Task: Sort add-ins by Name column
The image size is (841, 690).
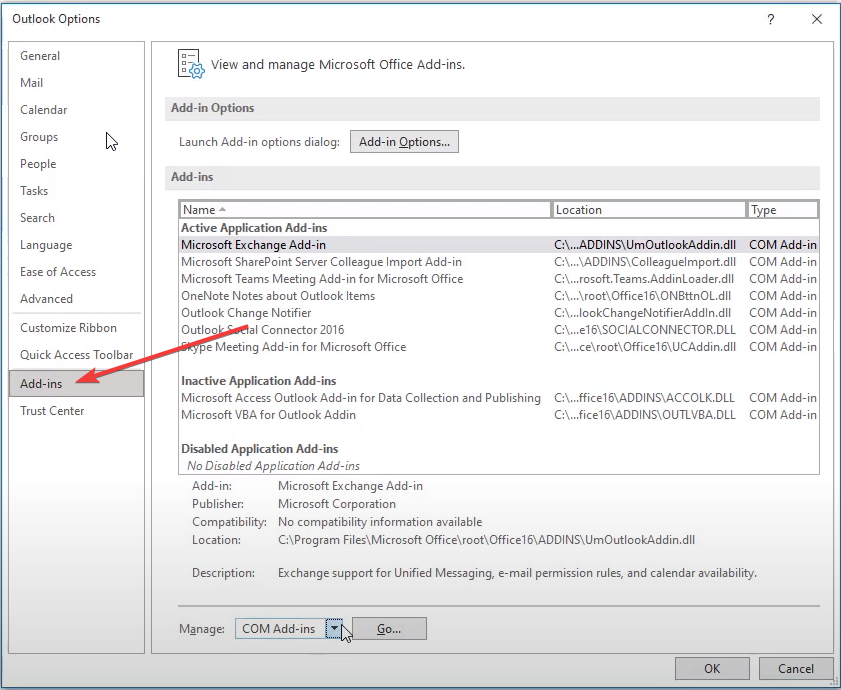Action: pos(365,210)
